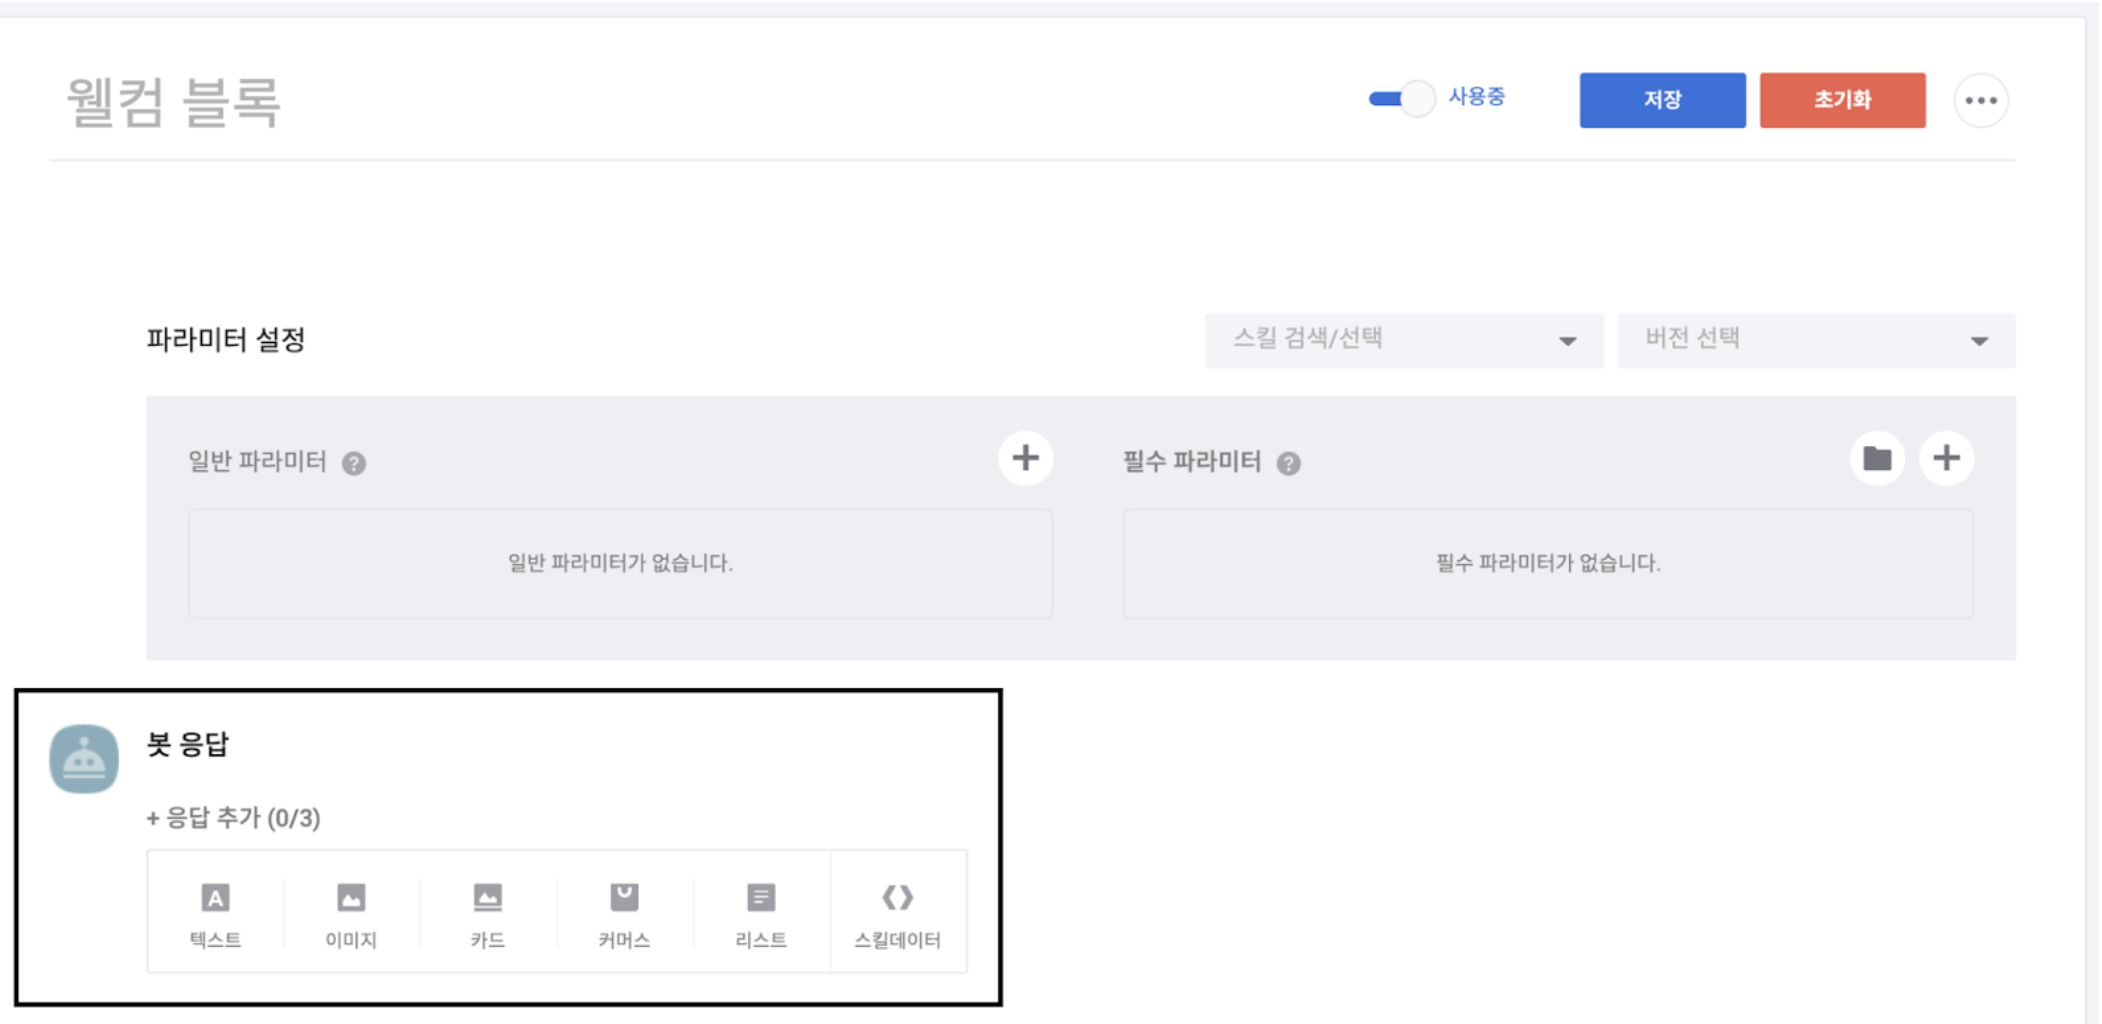Add an 이미지 (image) response
Image resolution: width=2102 pixels, height=1024 pixels.
351,912
